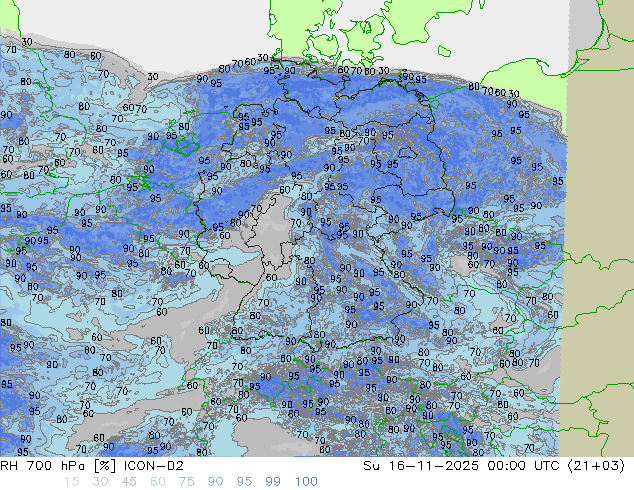Image resolution: width=634 pixels, height=490 pixels.
Task: Click the "(21+03)" forecast run label
Action: pos(596,466)
